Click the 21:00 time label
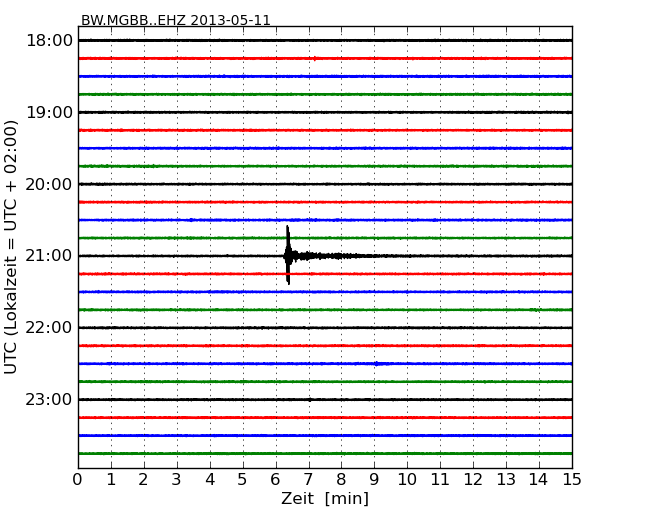The width and height of the screenshot is (650, 520). (x=49, y=256)
